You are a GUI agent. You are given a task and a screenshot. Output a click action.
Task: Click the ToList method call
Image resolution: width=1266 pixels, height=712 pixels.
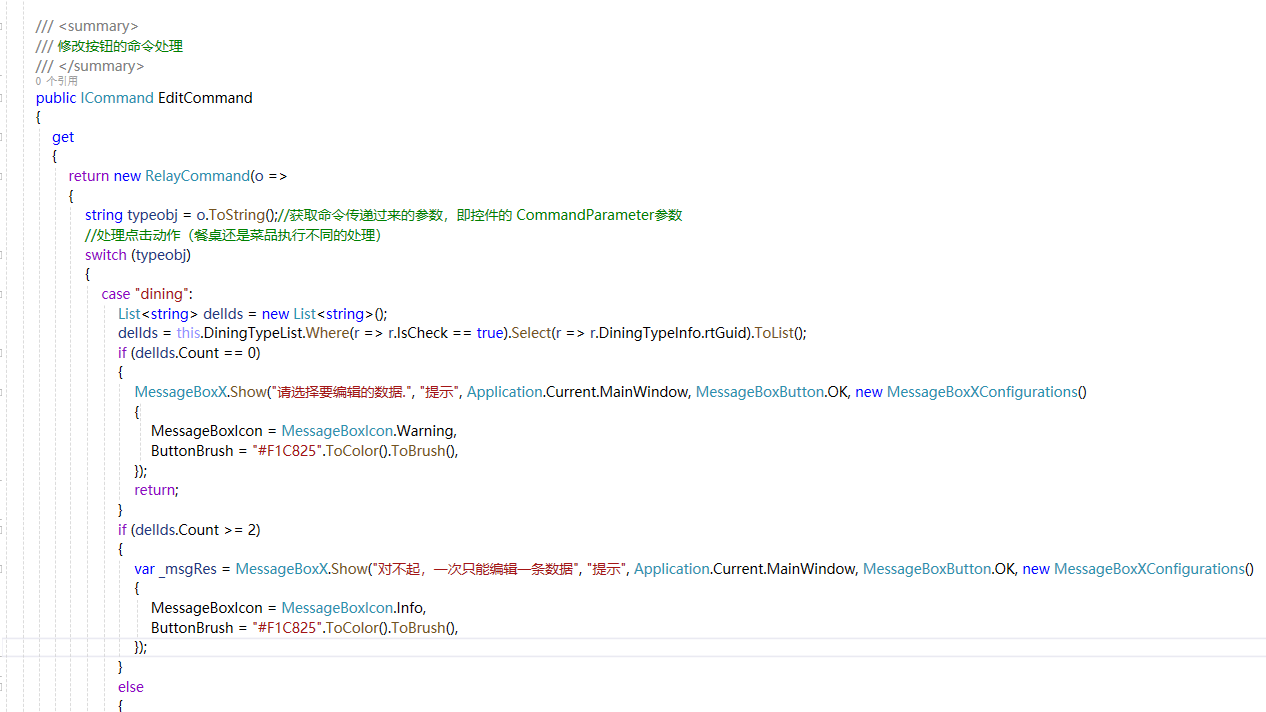(775, 333)
